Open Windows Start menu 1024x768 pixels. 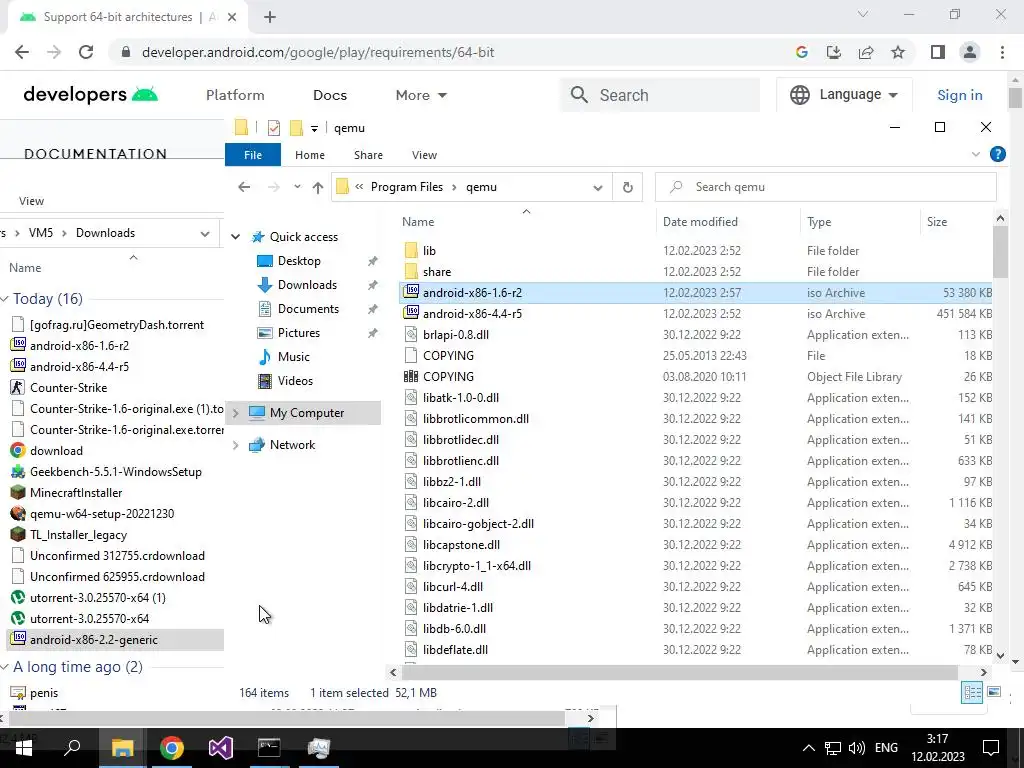coord(24,748)
